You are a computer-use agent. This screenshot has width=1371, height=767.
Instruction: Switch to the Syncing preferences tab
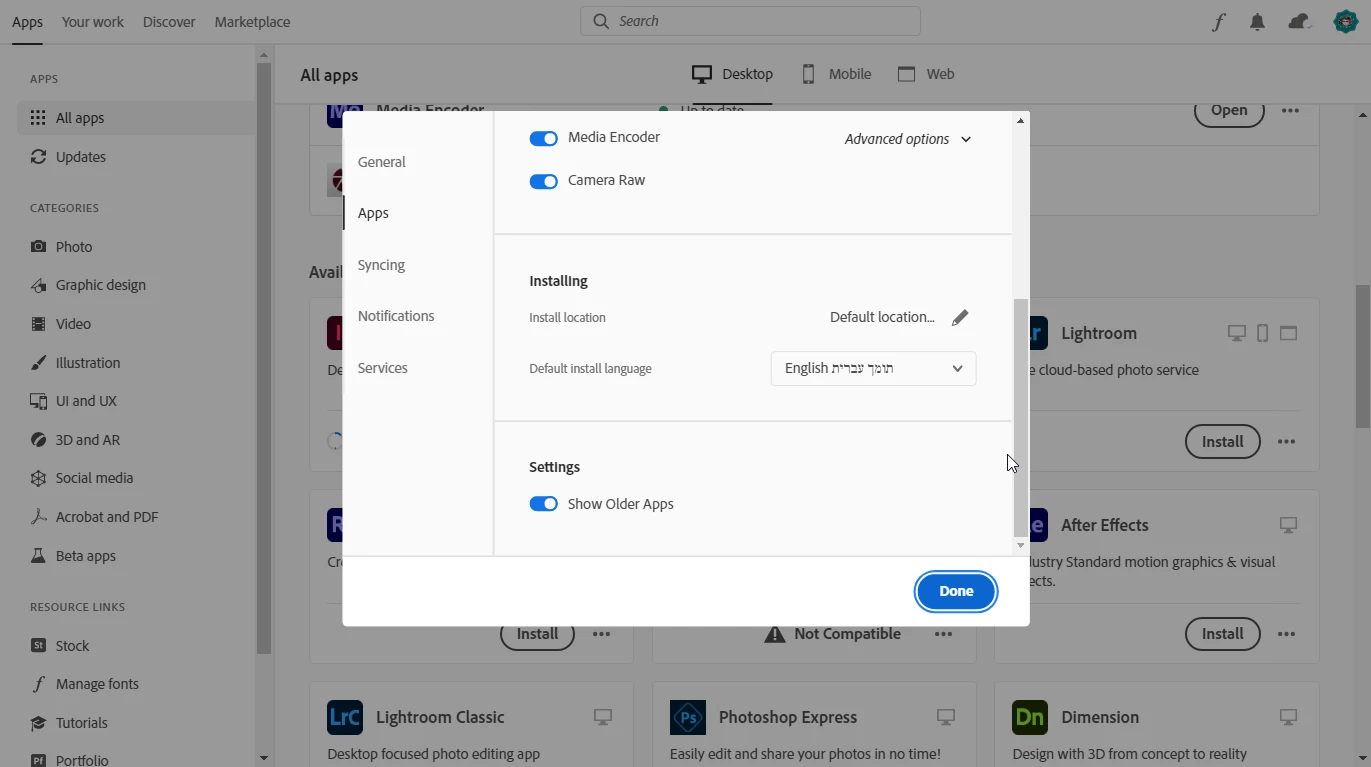tap(381, 265)
